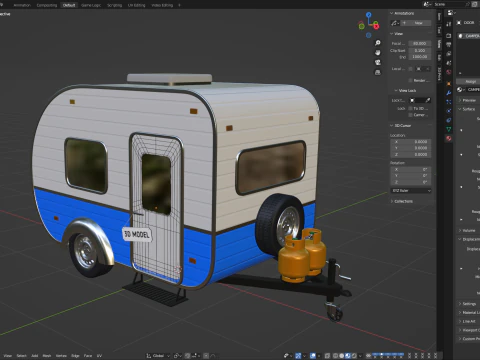This screenshot has width=480, height=360.
Task: Open Output properties tab icon
Action: pos(449,44)
